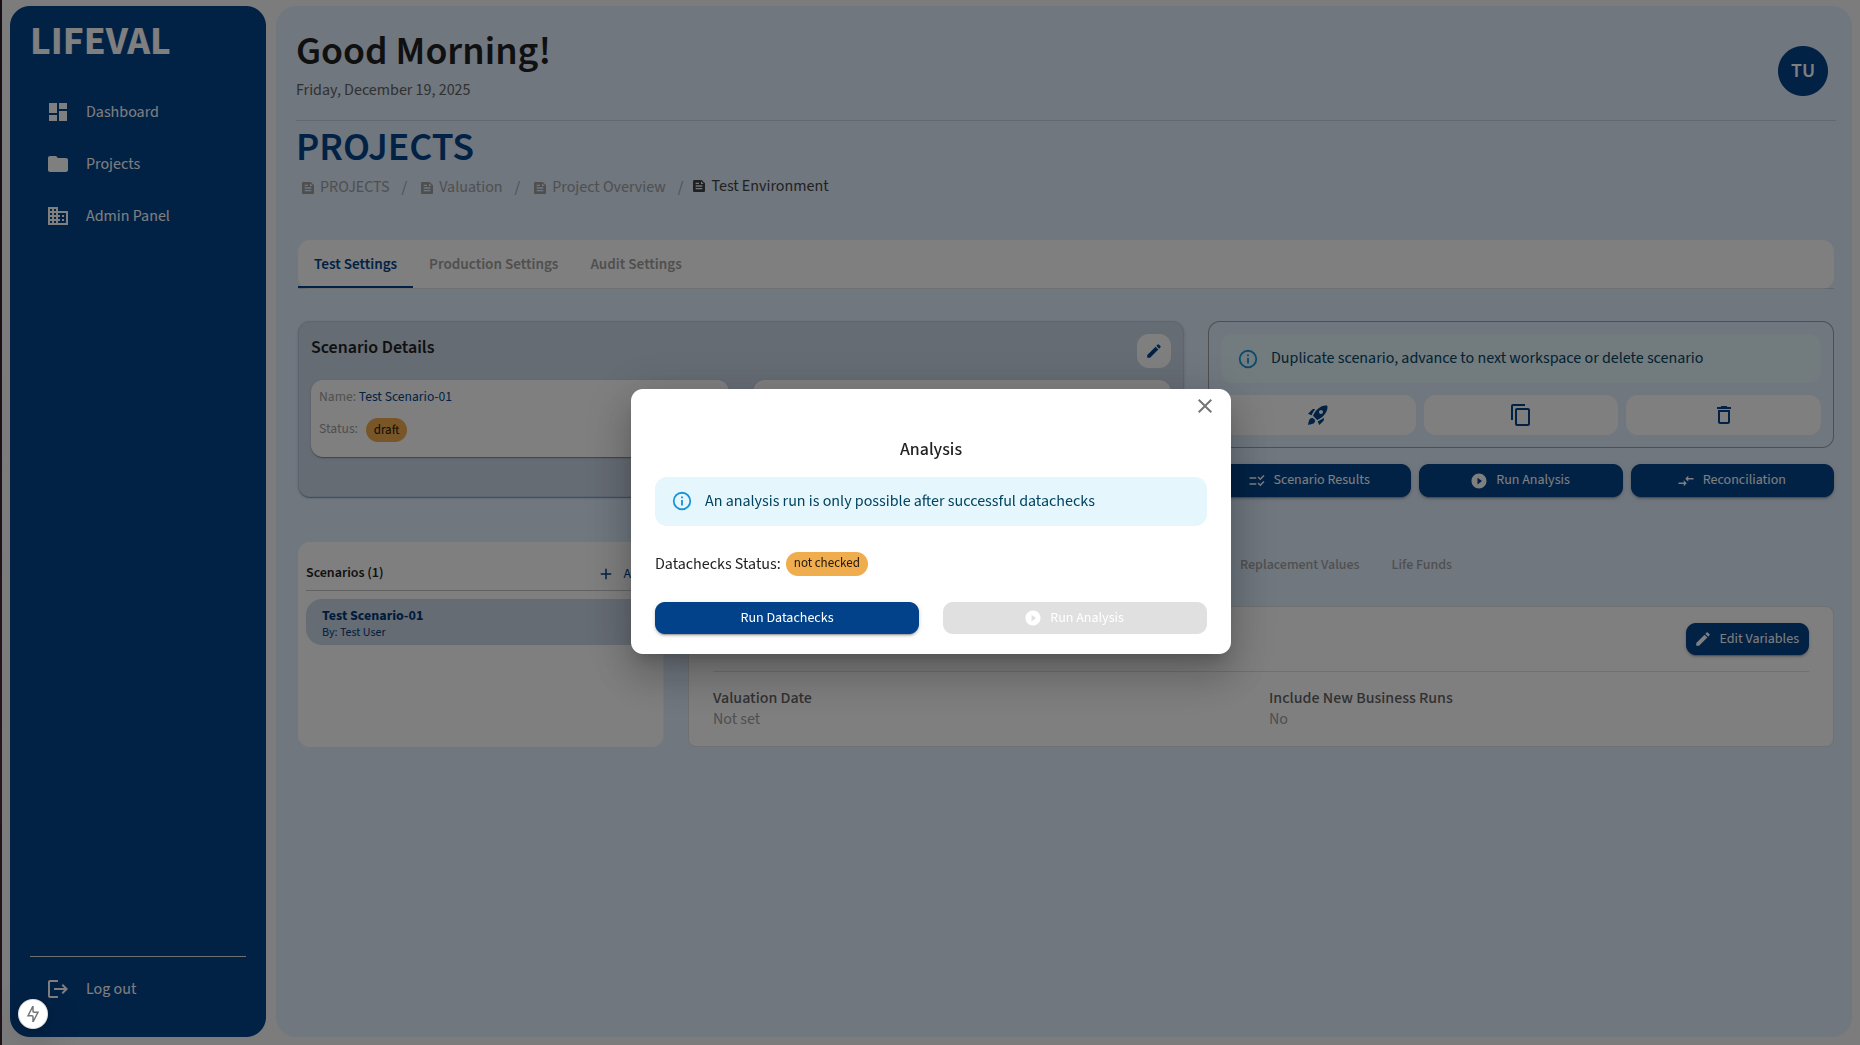Screen dimensions: 1860x1045
Task: Click the Edit Variables button
Action: point(1746,639)
